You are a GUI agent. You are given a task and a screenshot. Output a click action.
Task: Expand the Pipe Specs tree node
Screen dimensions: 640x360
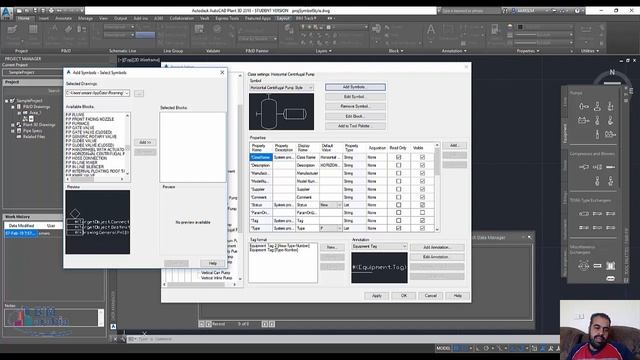(13, 131)
